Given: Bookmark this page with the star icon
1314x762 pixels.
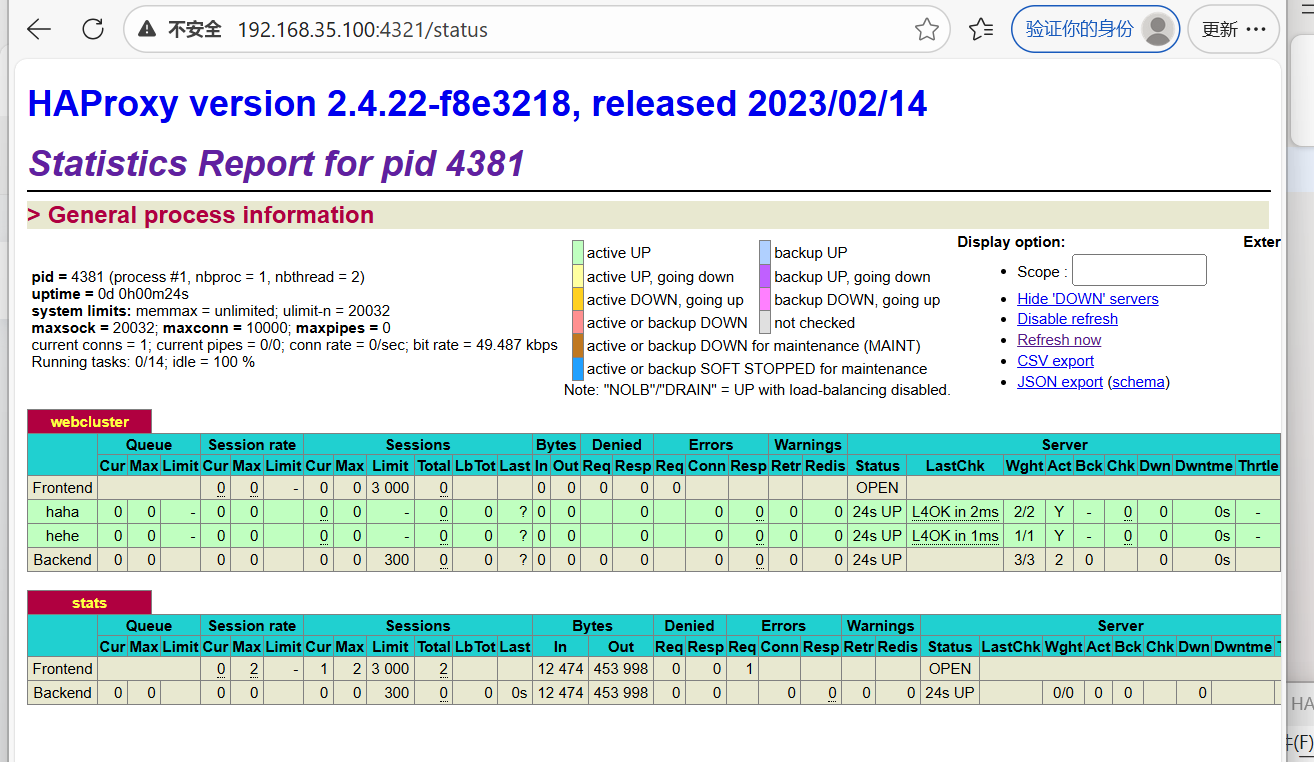Looking at the screenshot, I should click(926, 30).
